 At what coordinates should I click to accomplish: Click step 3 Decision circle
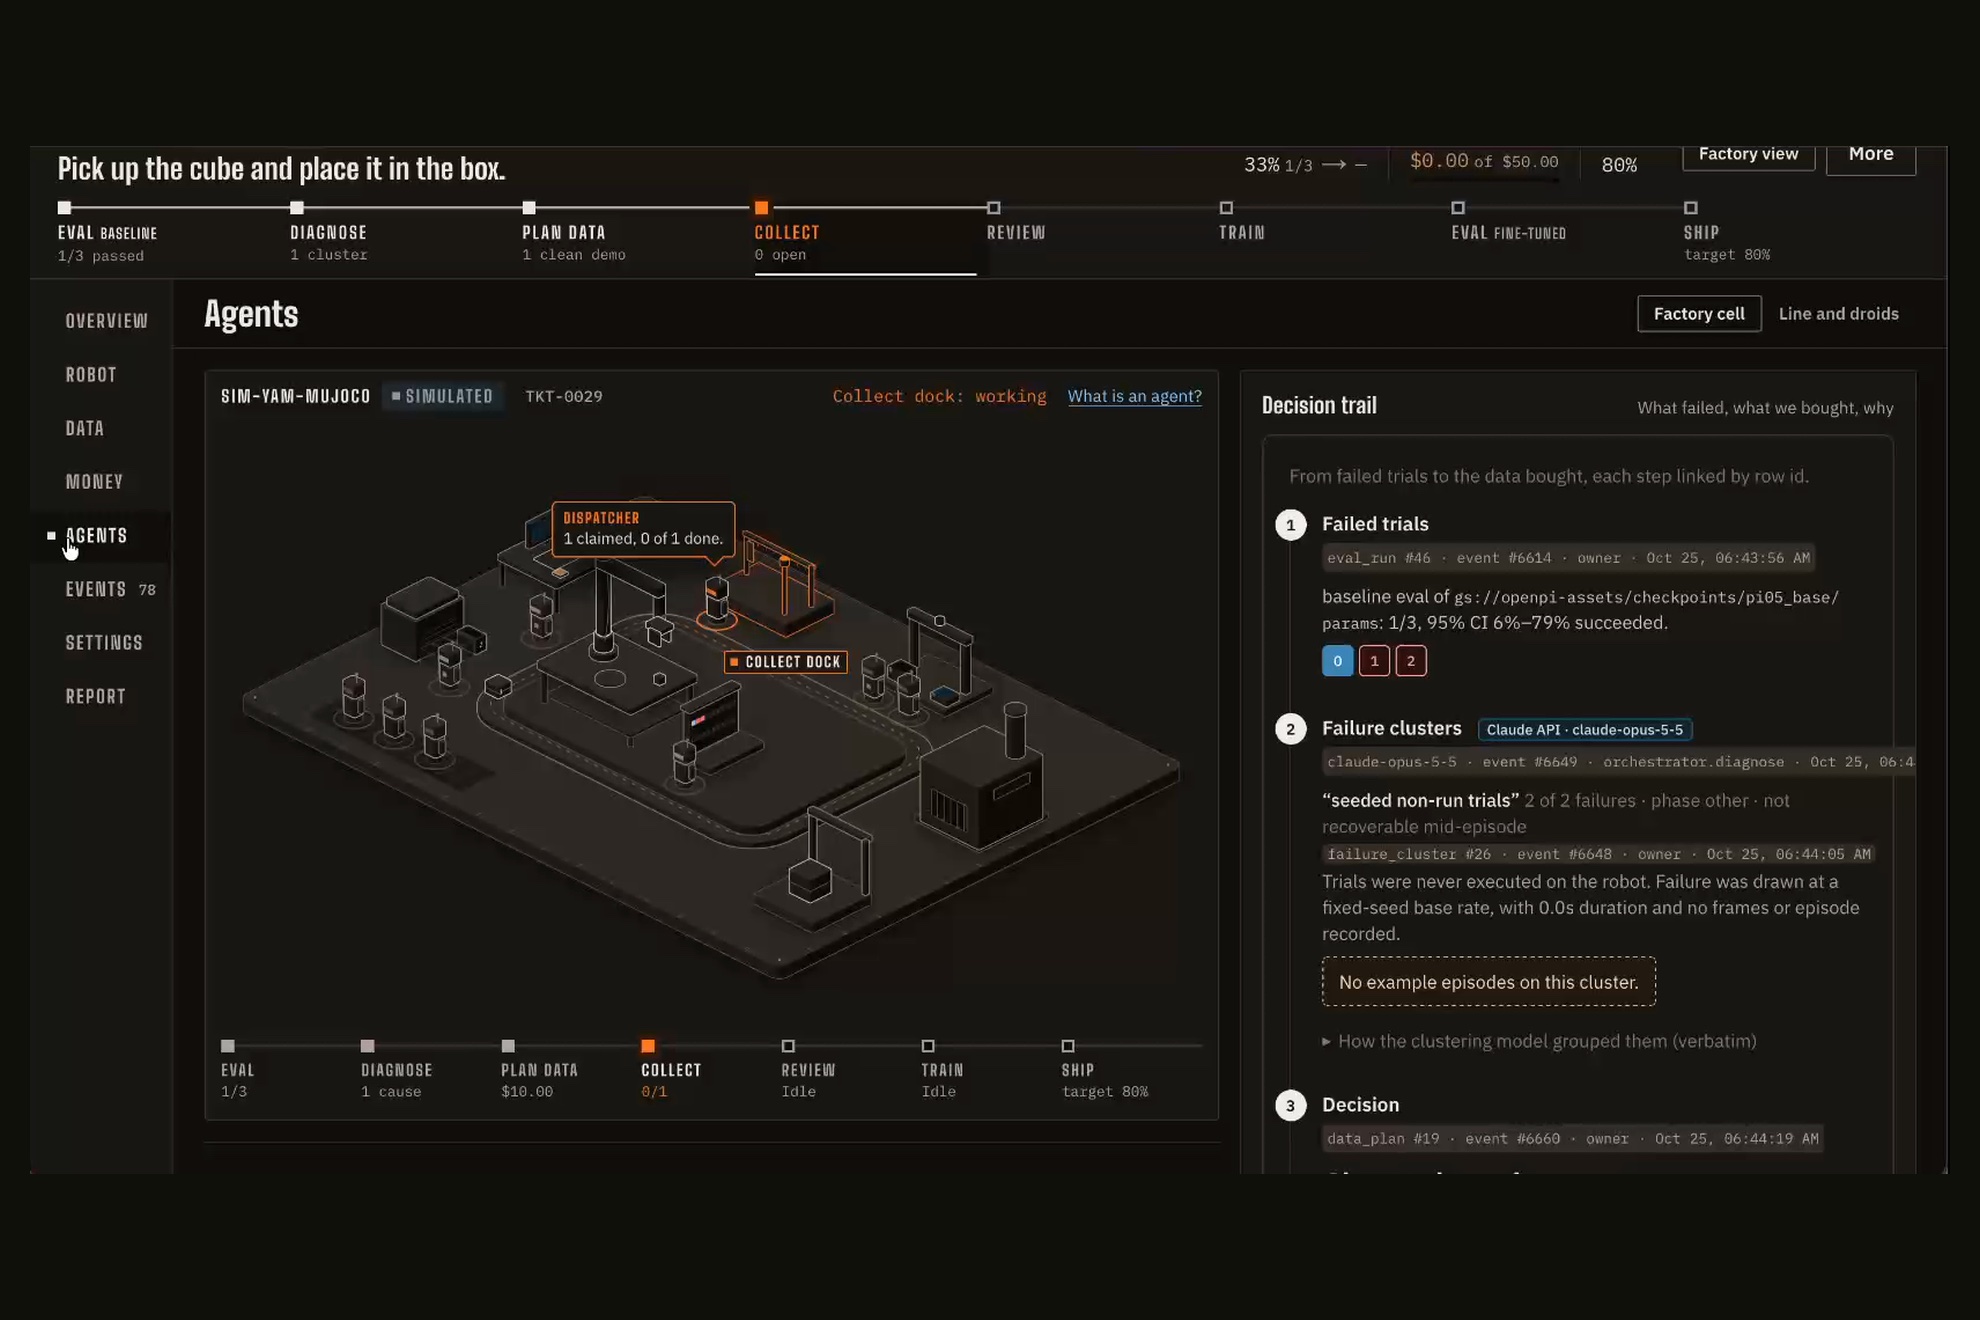tap(1290, 1105)
